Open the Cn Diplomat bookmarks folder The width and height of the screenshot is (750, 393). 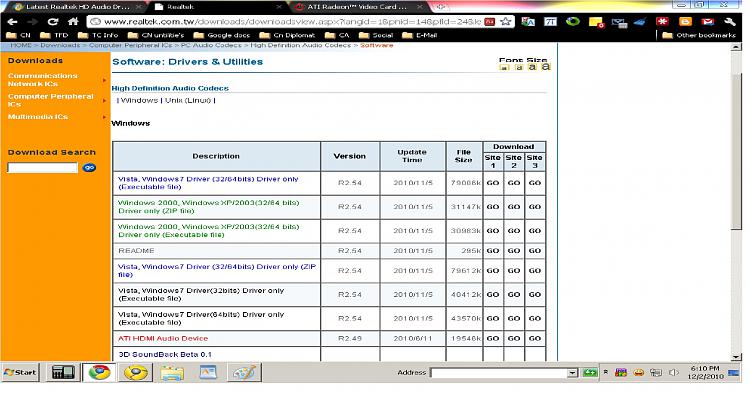(x=287, y=35)
